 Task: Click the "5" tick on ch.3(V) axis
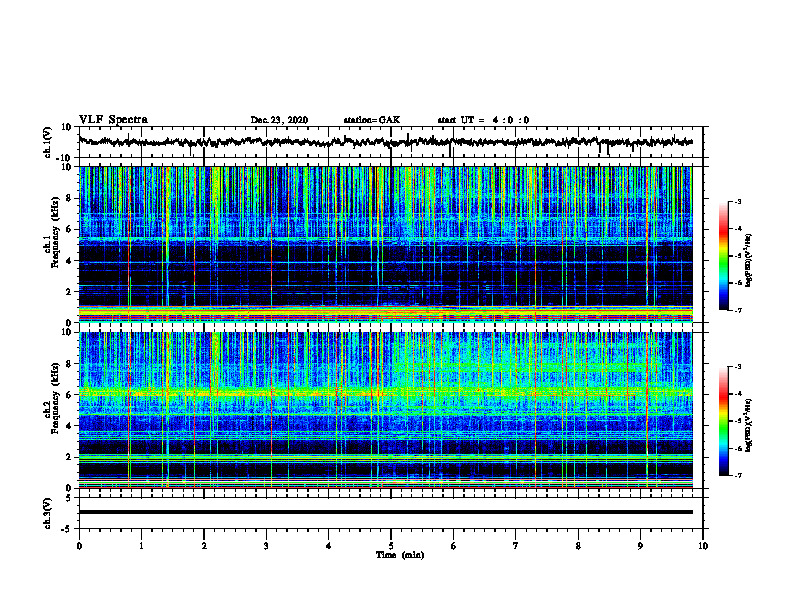[69, 498]
